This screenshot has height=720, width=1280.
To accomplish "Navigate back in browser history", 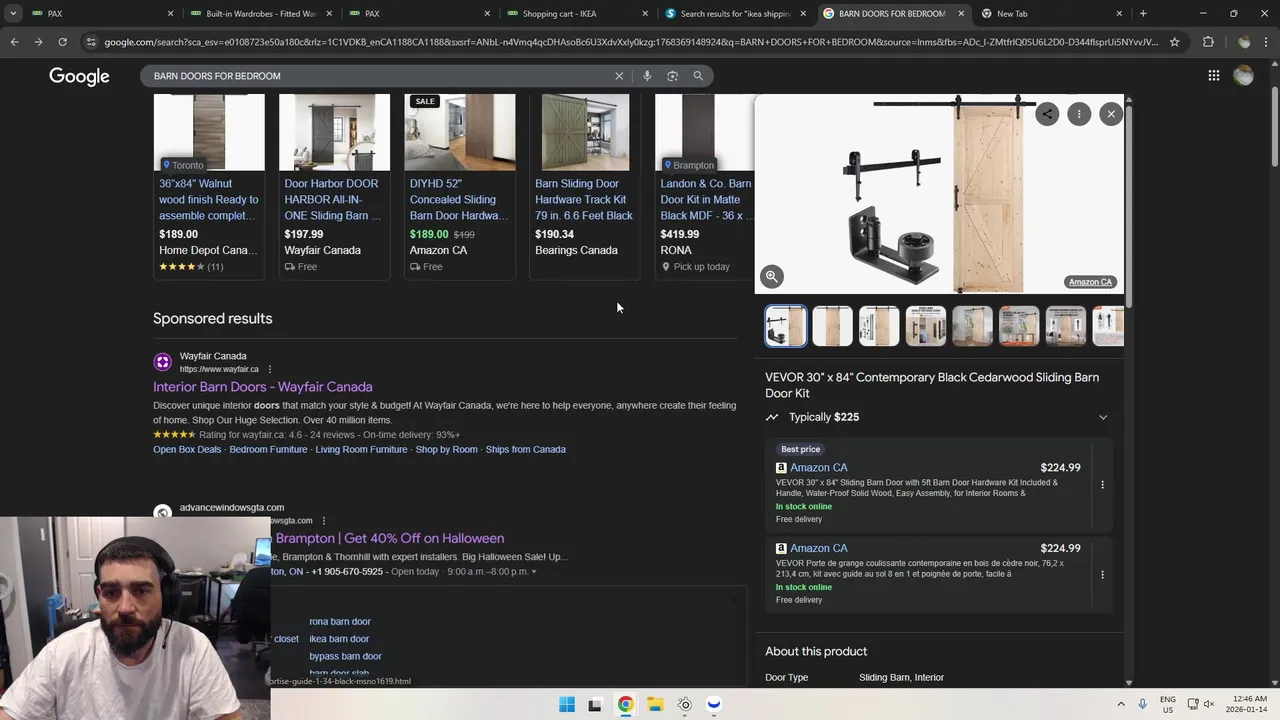I will tap(14, 42).
